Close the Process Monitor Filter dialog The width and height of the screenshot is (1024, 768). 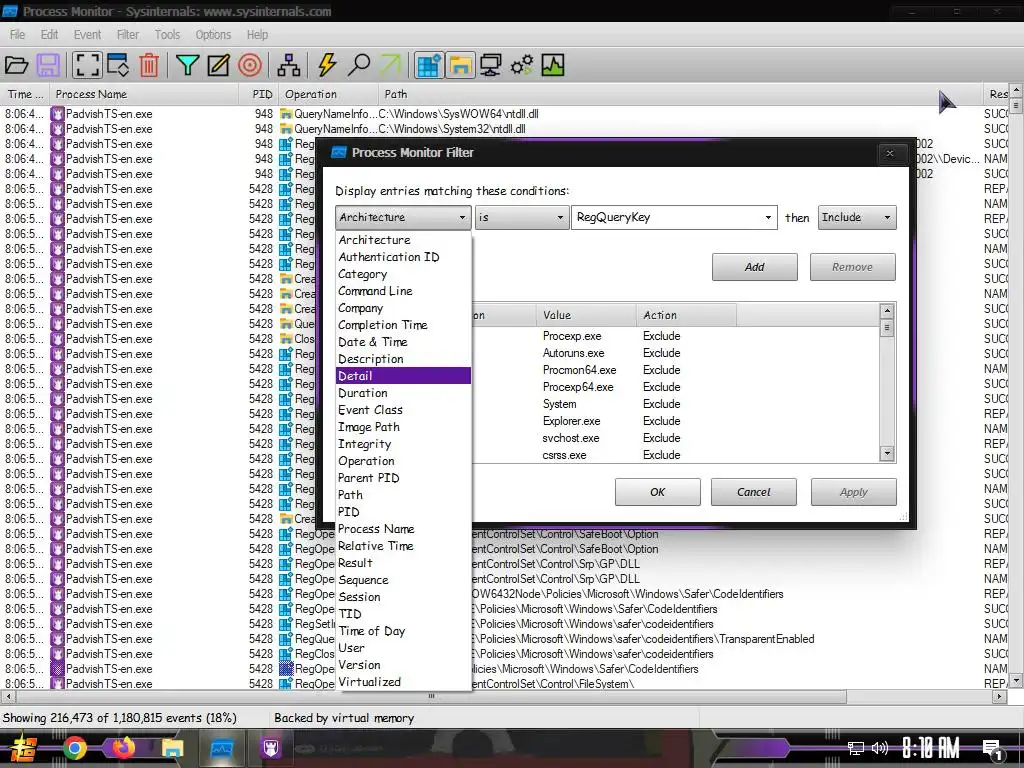point(889,153)
